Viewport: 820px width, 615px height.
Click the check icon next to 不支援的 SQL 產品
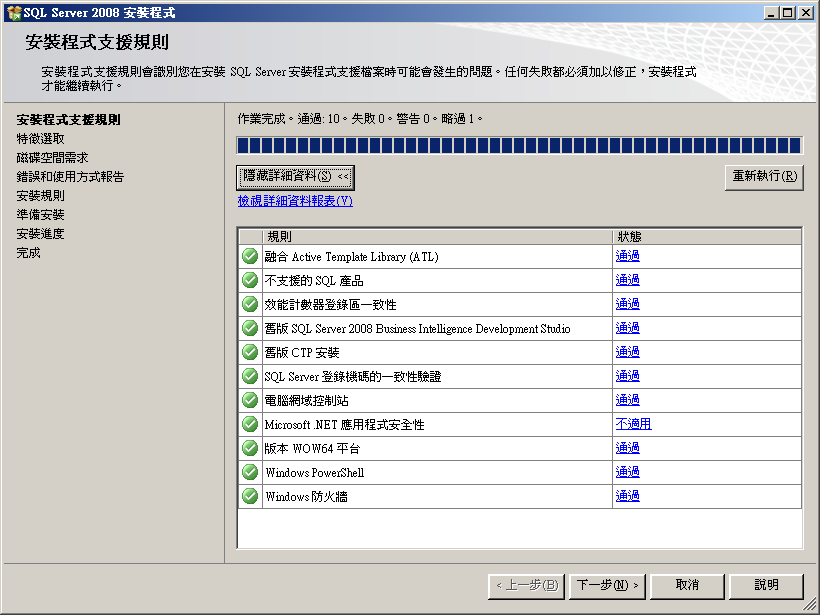coord(249,279)
